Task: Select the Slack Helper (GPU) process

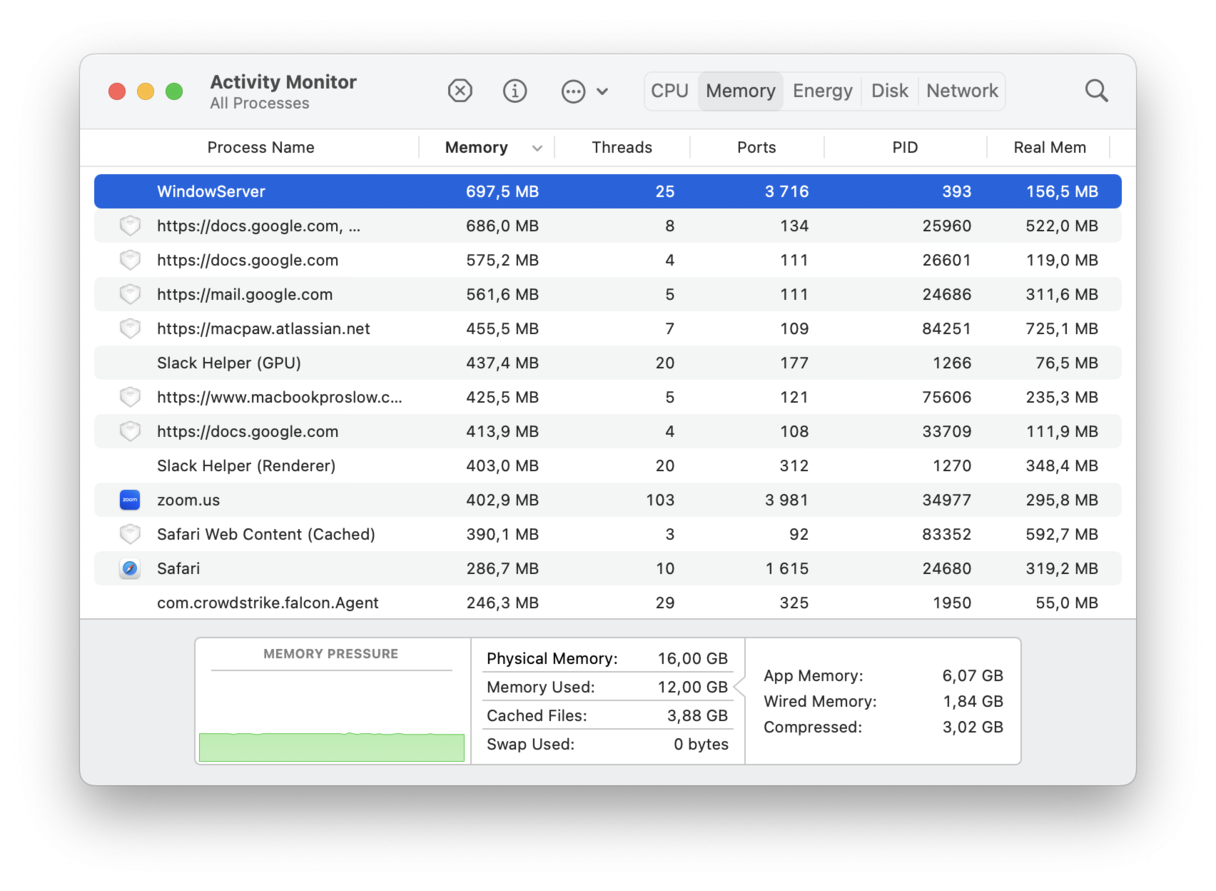Action: click(400, 362)
